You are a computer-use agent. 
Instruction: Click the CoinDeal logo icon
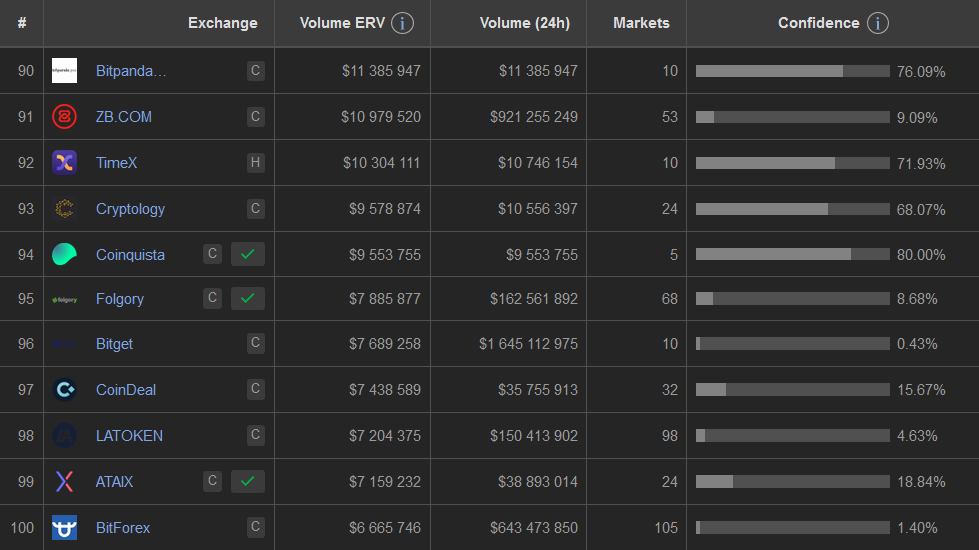pyautogui.click(x=64, y=390)
